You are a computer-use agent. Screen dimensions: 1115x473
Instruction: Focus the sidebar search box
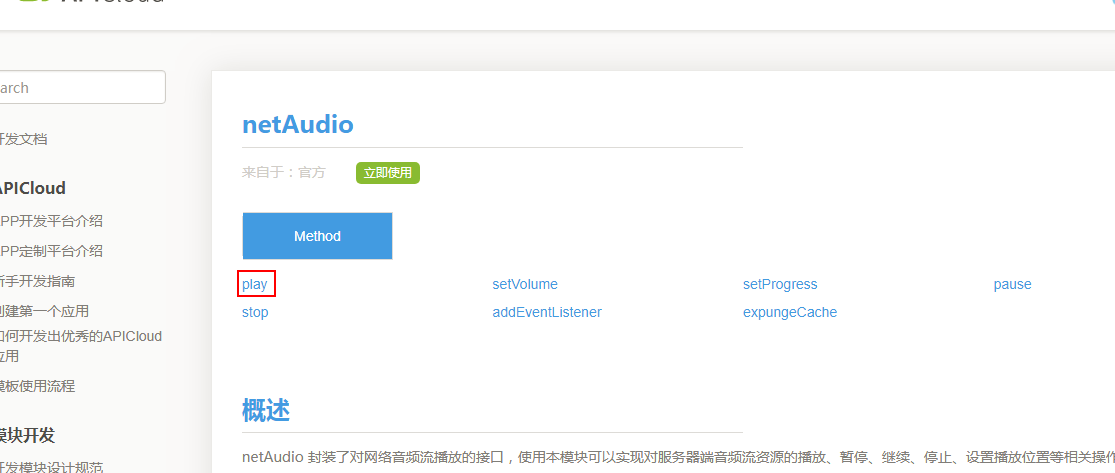click(80, 88)
